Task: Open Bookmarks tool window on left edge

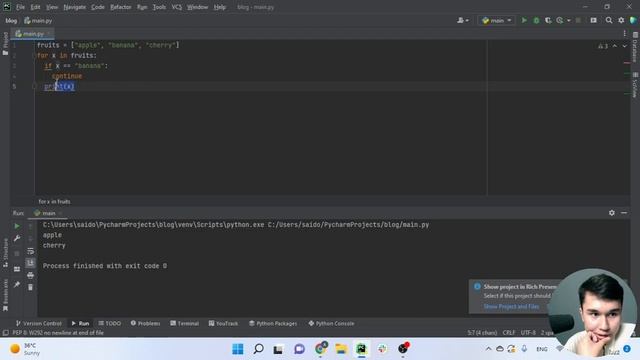Action: coord(5,295)
